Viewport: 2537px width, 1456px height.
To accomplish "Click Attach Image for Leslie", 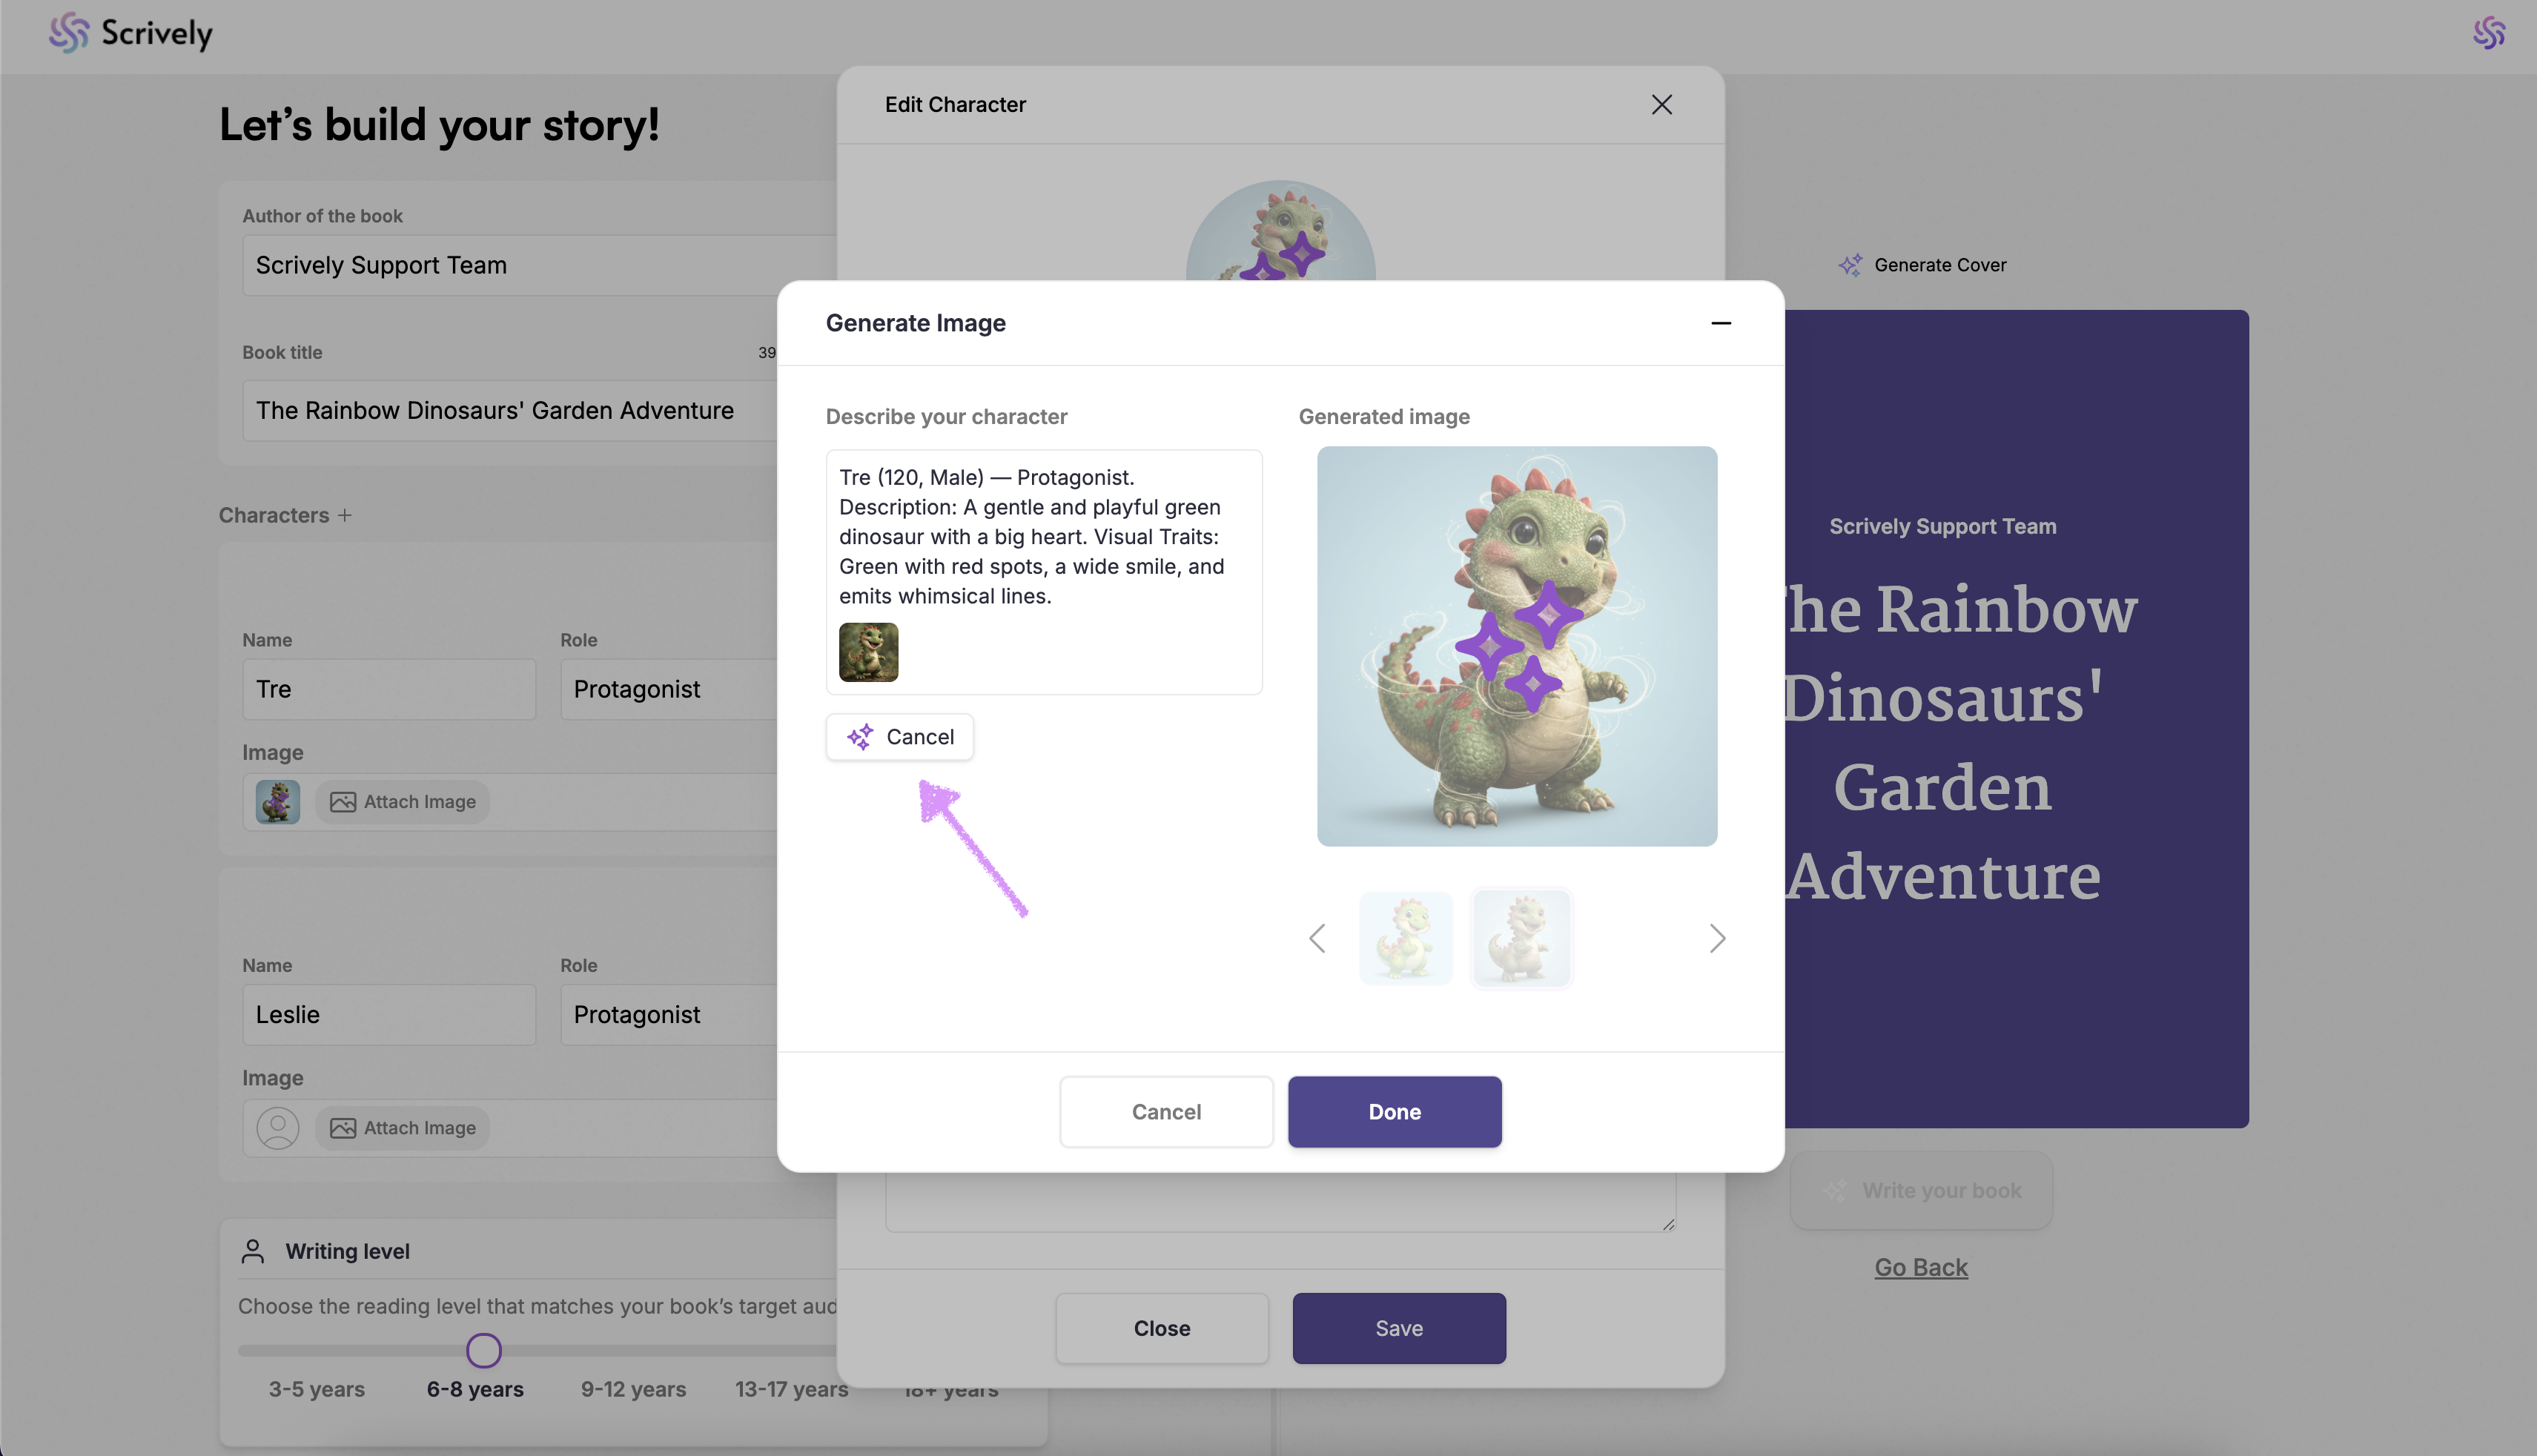I will click(403, 1128).
